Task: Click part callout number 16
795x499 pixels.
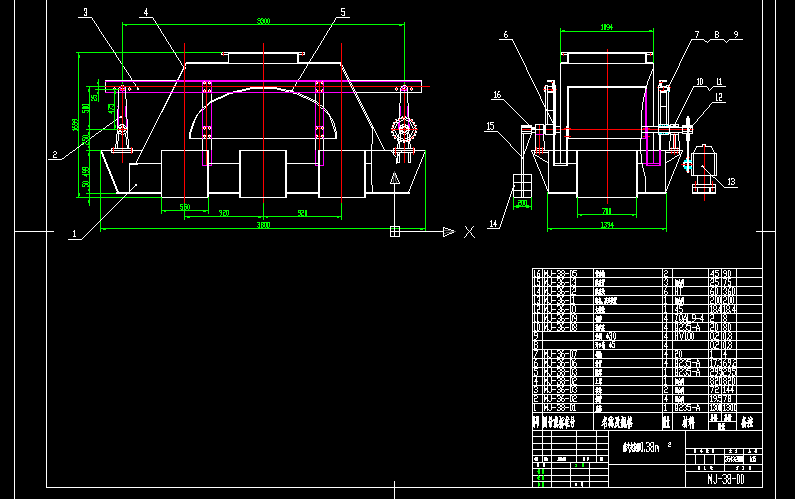Action: pos(495,95)
